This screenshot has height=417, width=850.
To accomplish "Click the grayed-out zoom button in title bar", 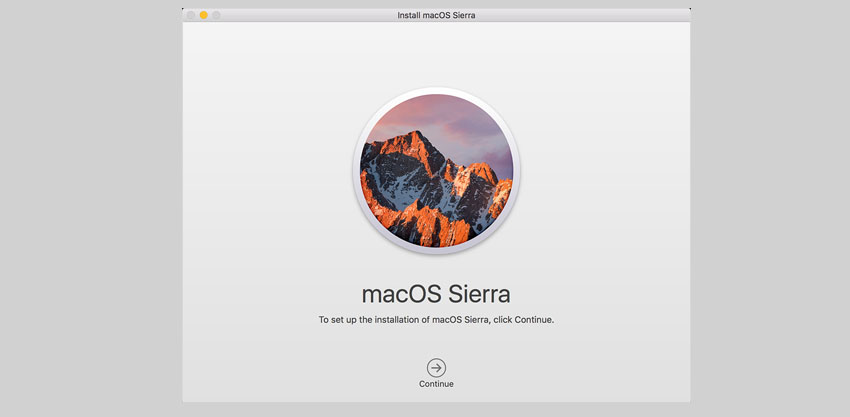I will (x=216, y=15).
